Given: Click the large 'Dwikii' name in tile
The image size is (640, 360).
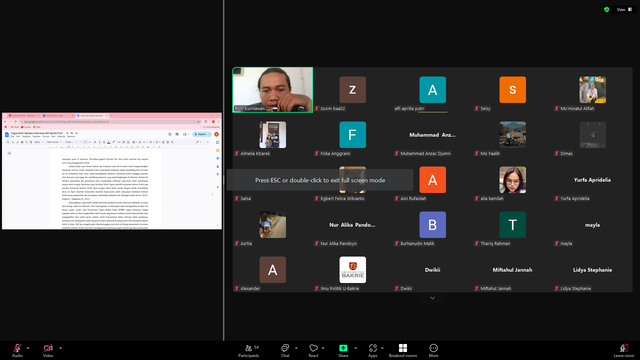Looking at the screenshot, I should 432,270.
